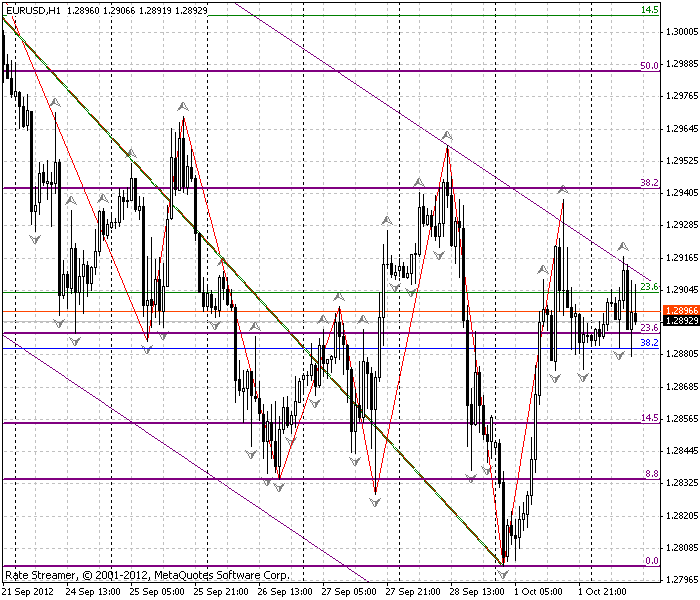Image resolution: width=700 pixels, height=600 pixels.
Task: Click price axis value 1.28805
Action: click(x=682, y=354)
